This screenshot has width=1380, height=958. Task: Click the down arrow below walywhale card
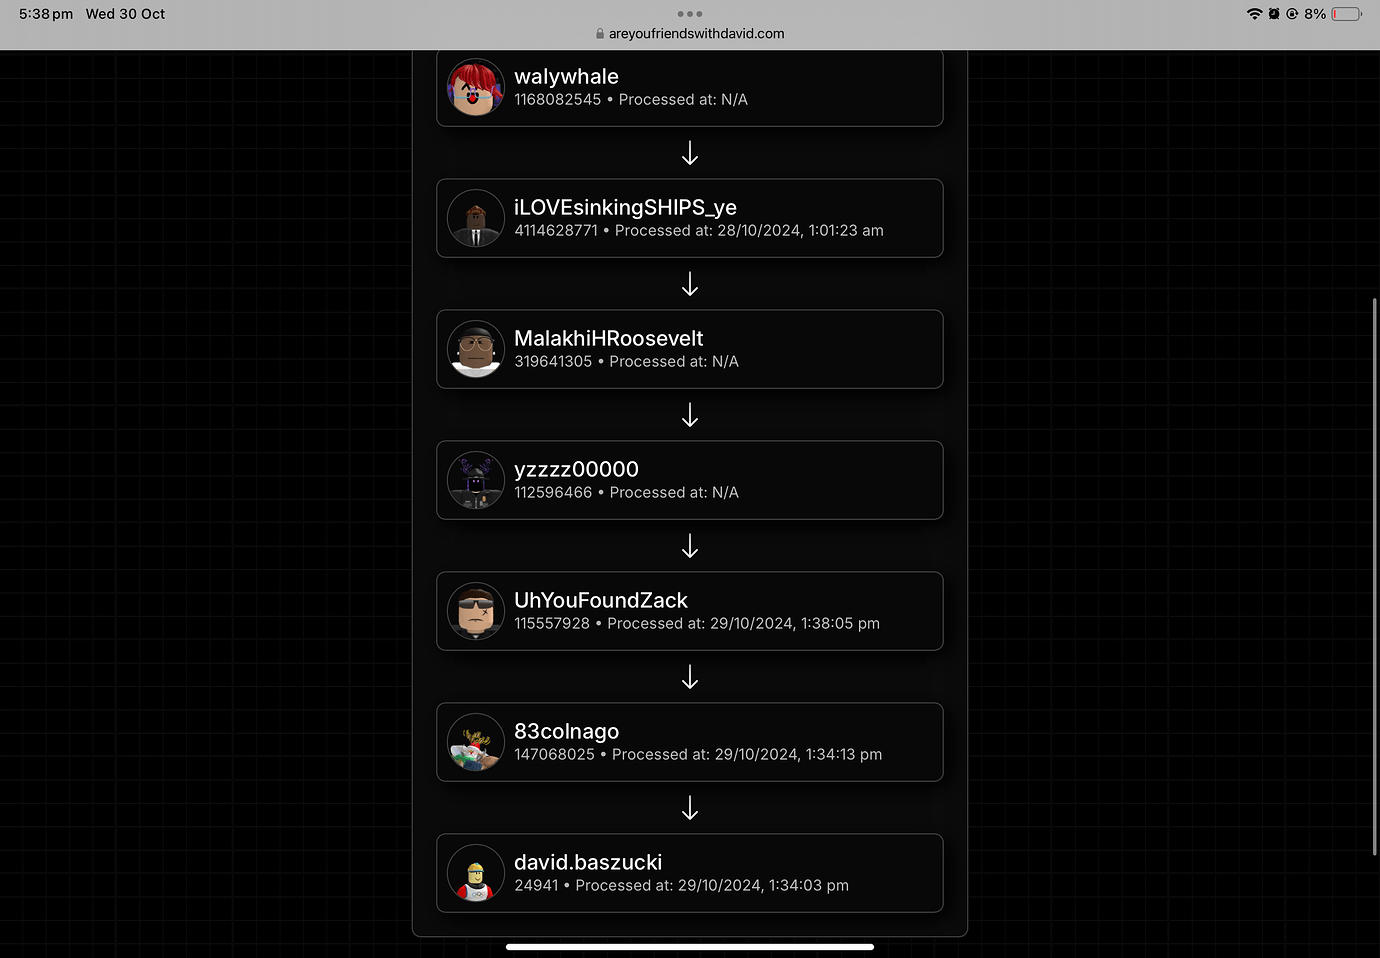pos(690,153)
